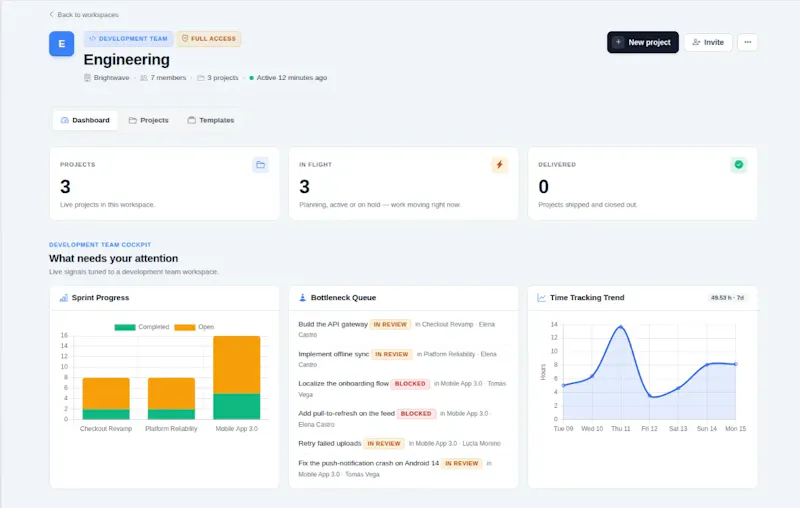Click the Checkout Revamp green bar segment

106,414
